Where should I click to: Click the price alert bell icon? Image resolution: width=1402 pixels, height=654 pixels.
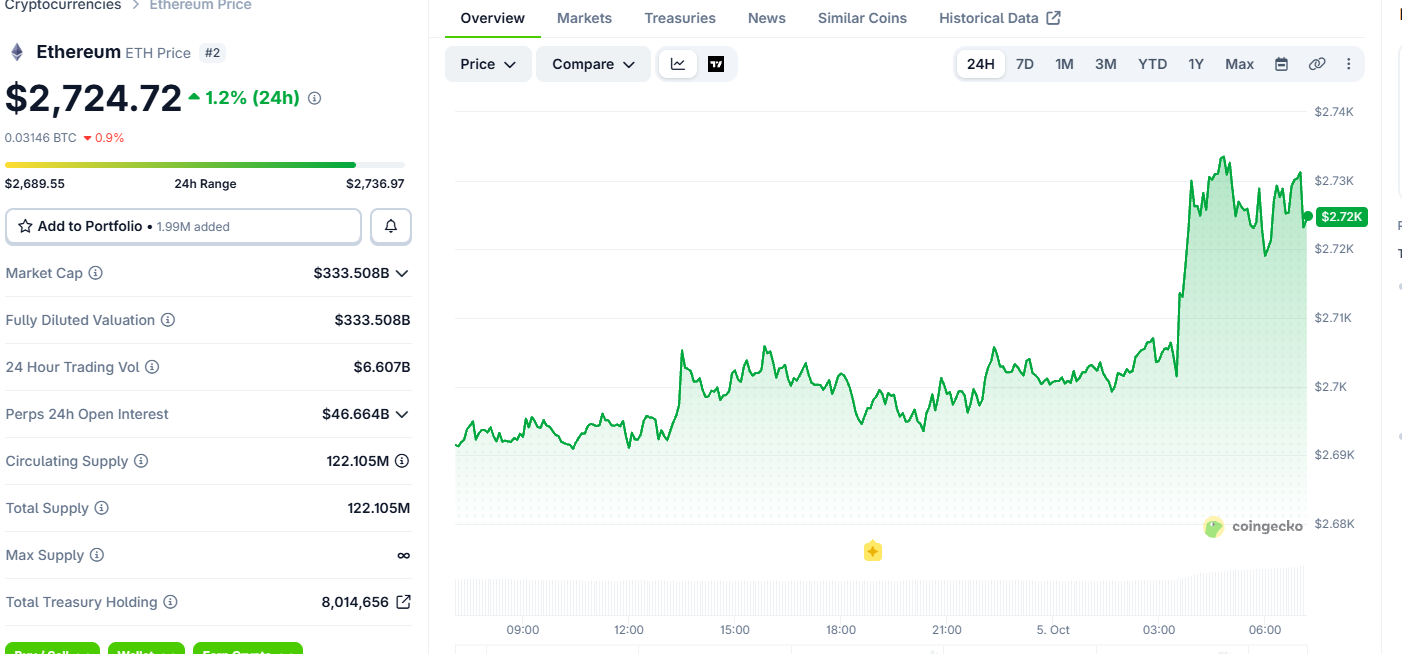[x=391, y=227]
